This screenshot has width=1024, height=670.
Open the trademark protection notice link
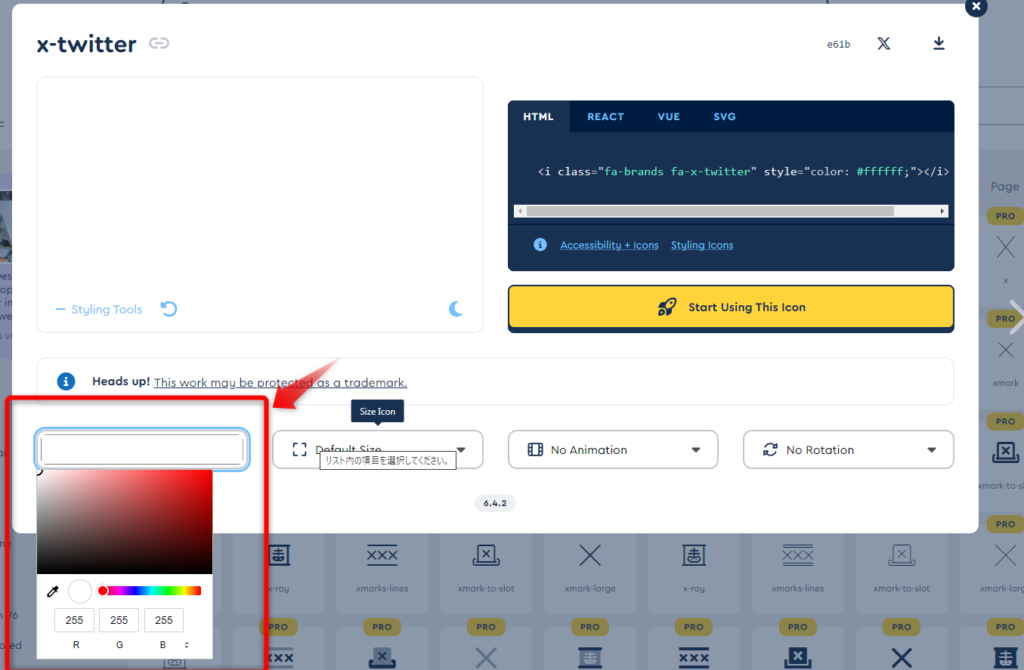tap(280, 383)
